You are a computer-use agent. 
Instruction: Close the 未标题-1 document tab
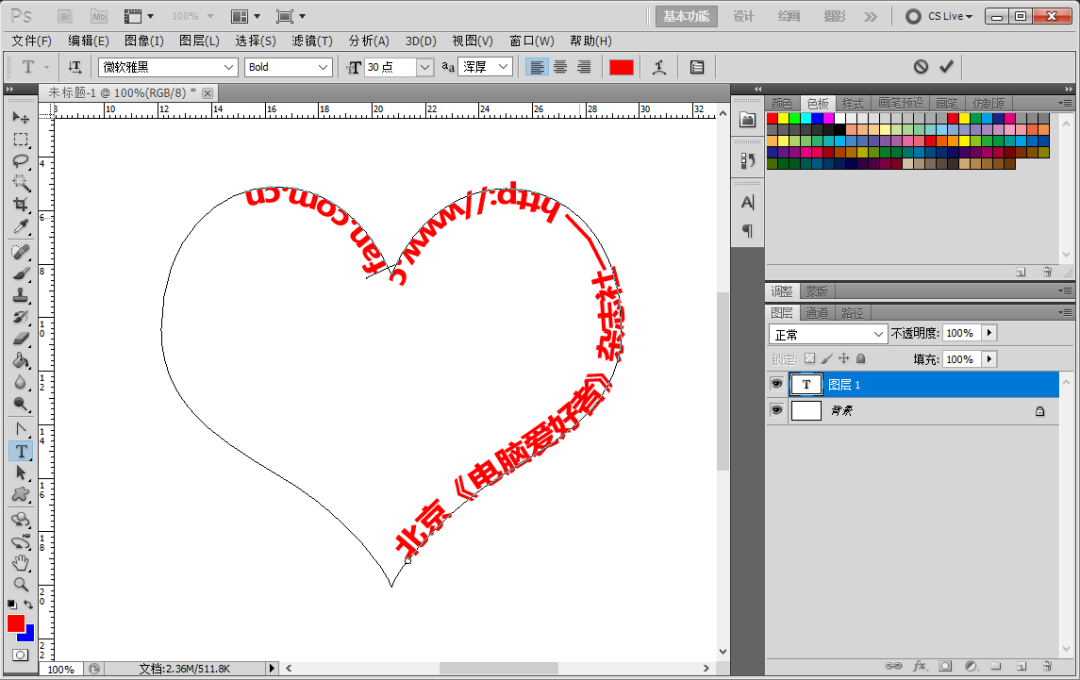pyautogui.click(x=207, y=93)
